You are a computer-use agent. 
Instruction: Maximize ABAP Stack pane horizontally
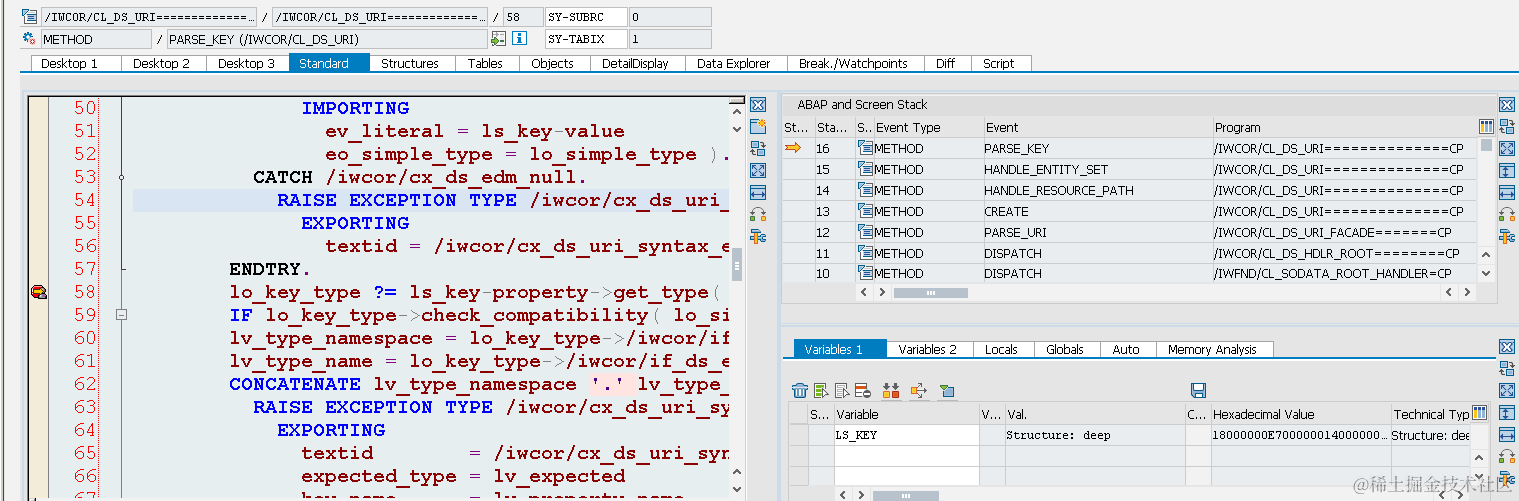click(x=1507, y=192)
